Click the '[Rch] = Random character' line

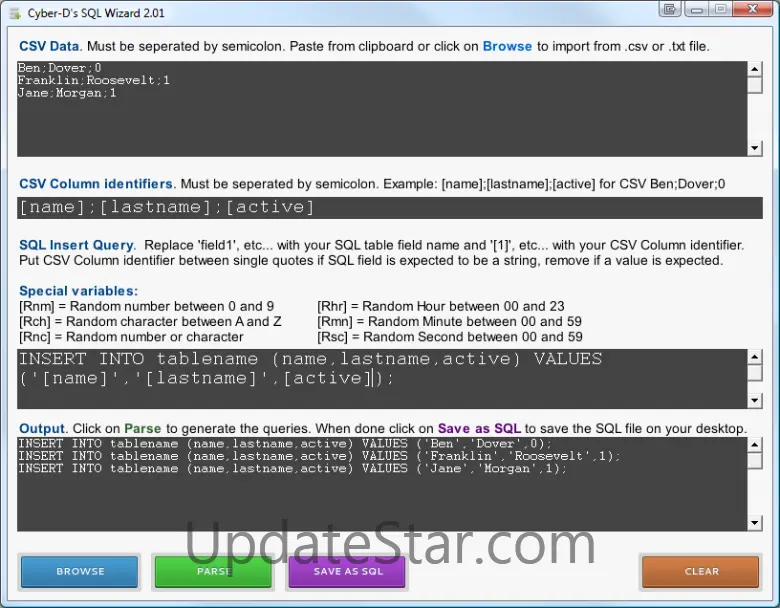pyautogui.click(x=150, y=322)
